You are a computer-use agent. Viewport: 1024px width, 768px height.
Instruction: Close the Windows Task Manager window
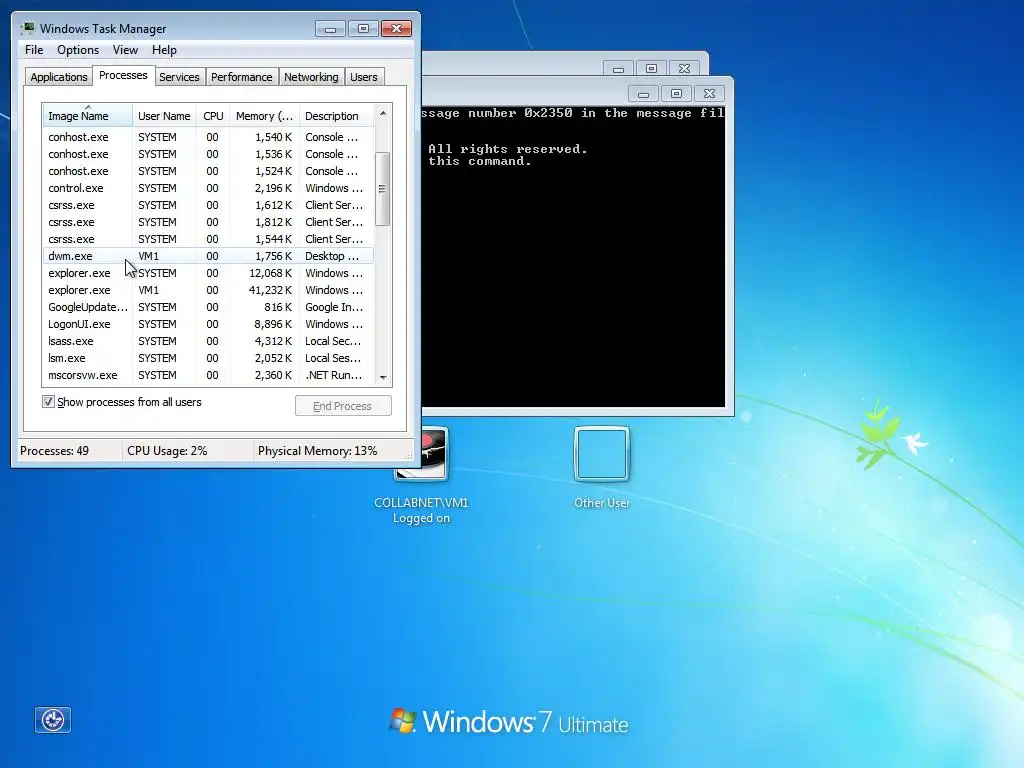point(396,29)
